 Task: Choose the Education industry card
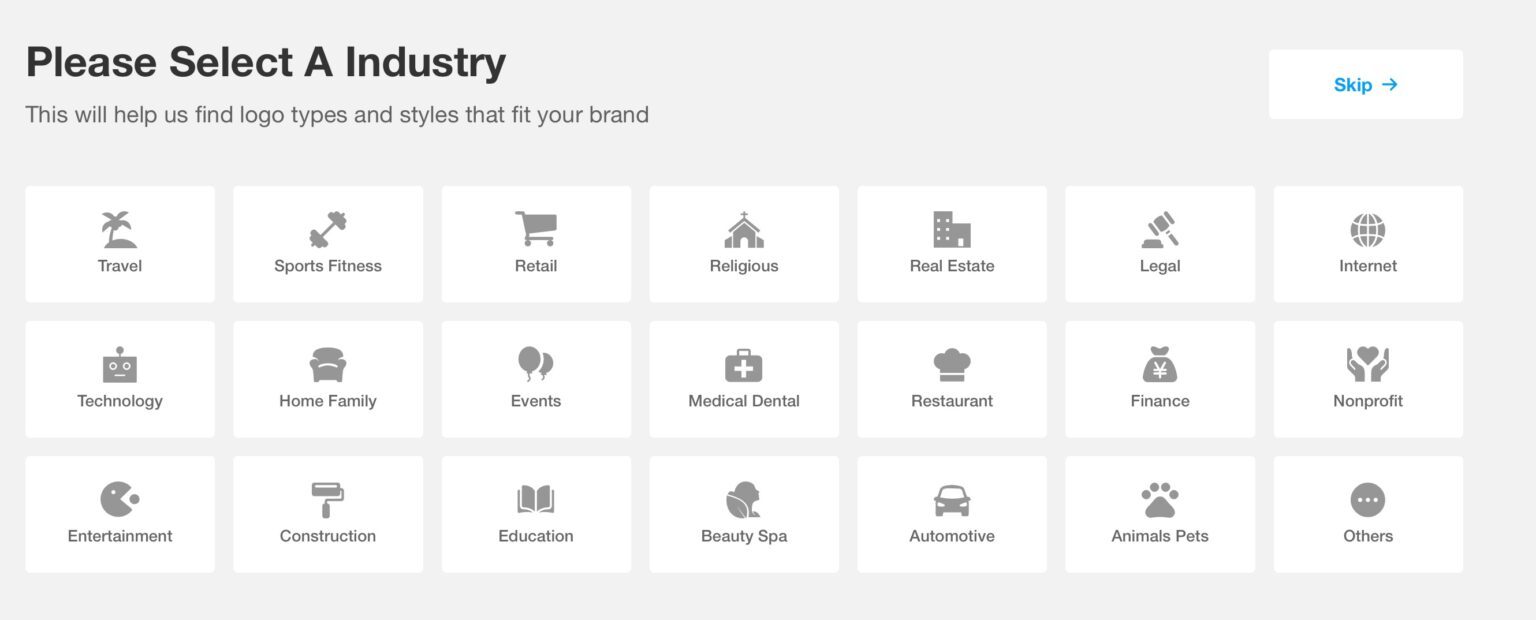536,514
